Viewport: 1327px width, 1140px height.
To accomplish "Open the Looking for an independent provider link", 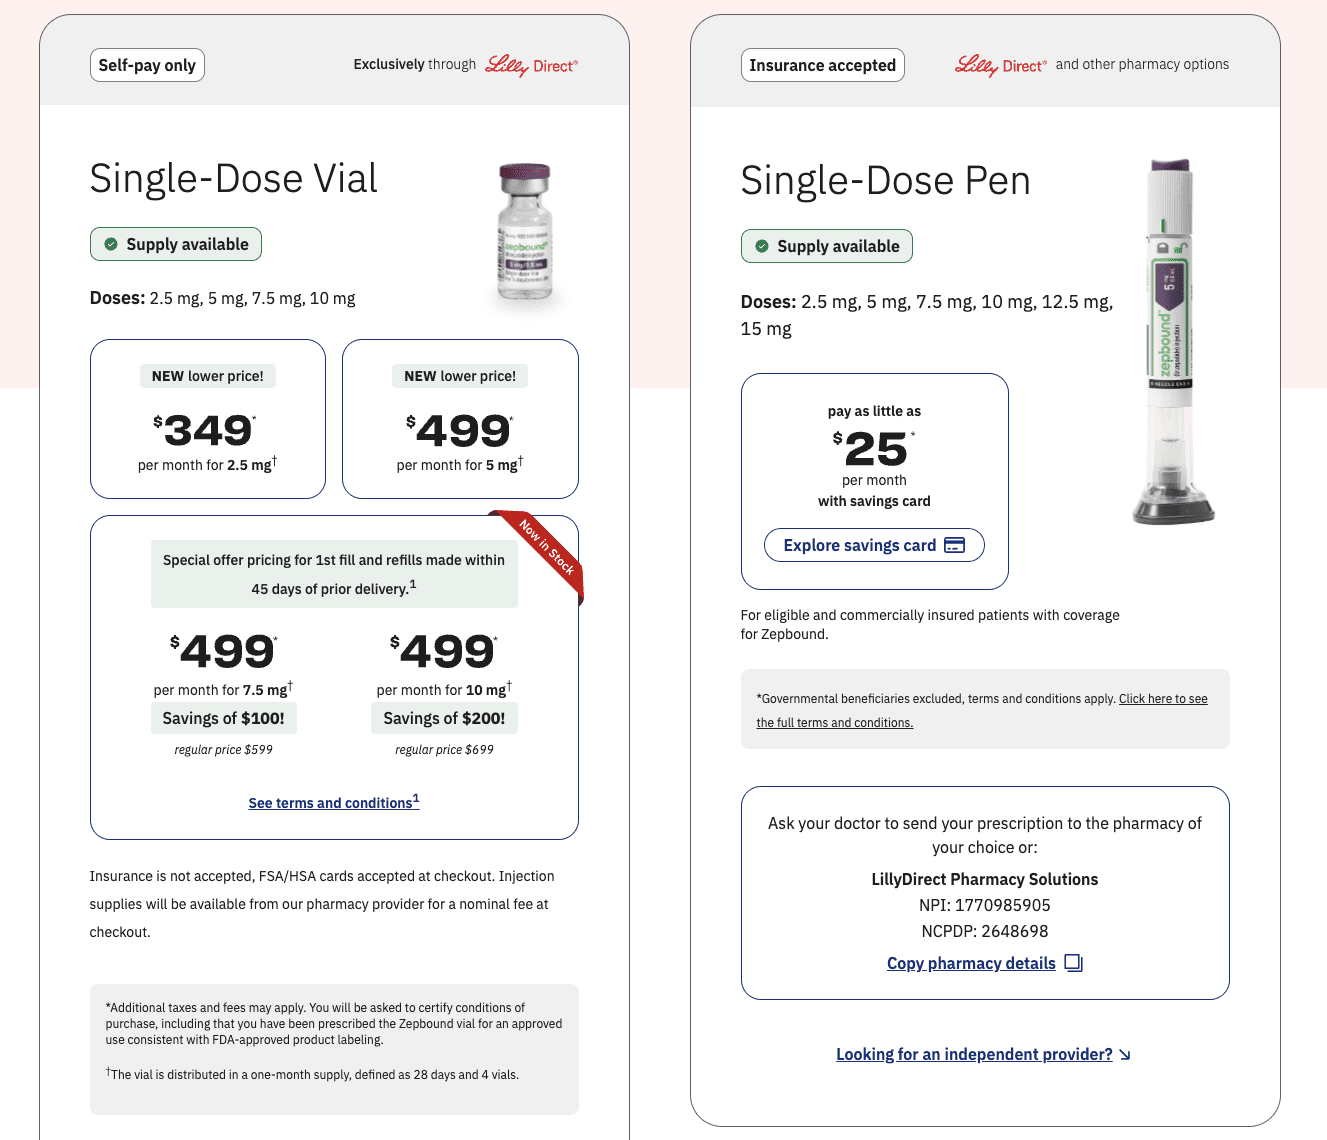I will pyautogui.click(x=973, y=1054).
